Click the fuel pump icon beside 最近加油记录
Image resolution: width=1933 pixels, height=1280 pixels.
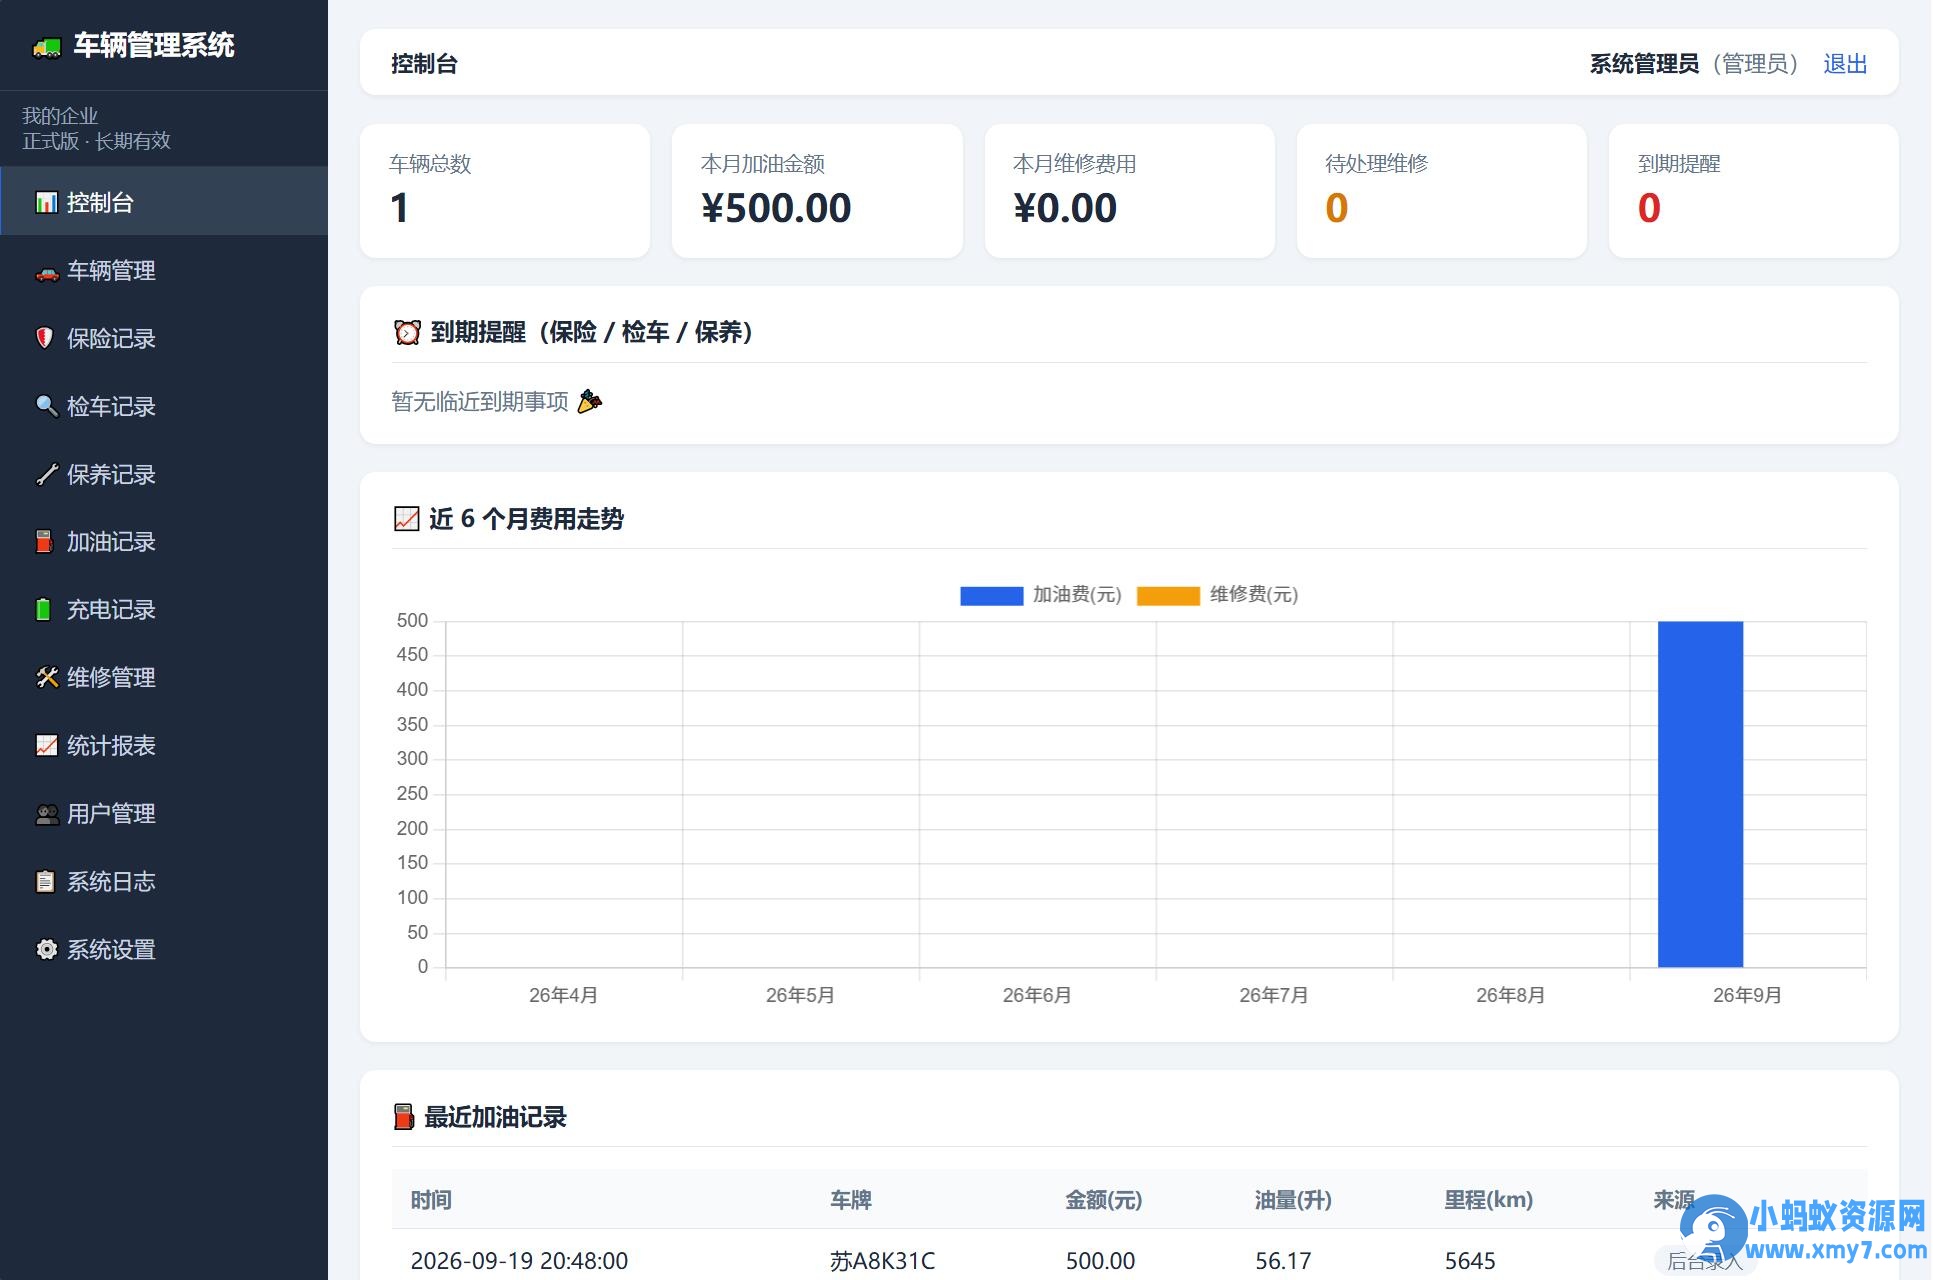[x=403, y=1117]
